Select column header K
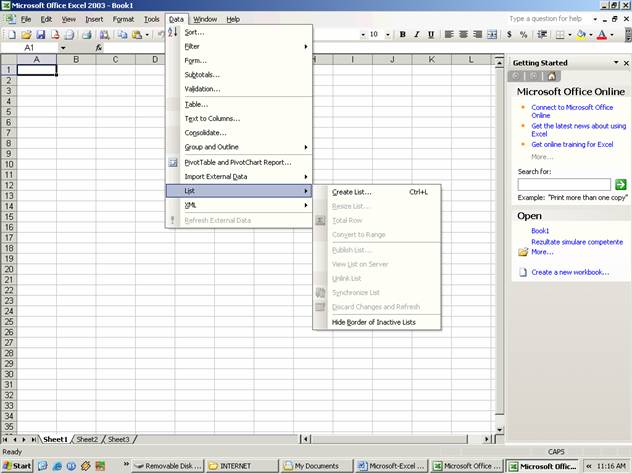 point(431,60)
